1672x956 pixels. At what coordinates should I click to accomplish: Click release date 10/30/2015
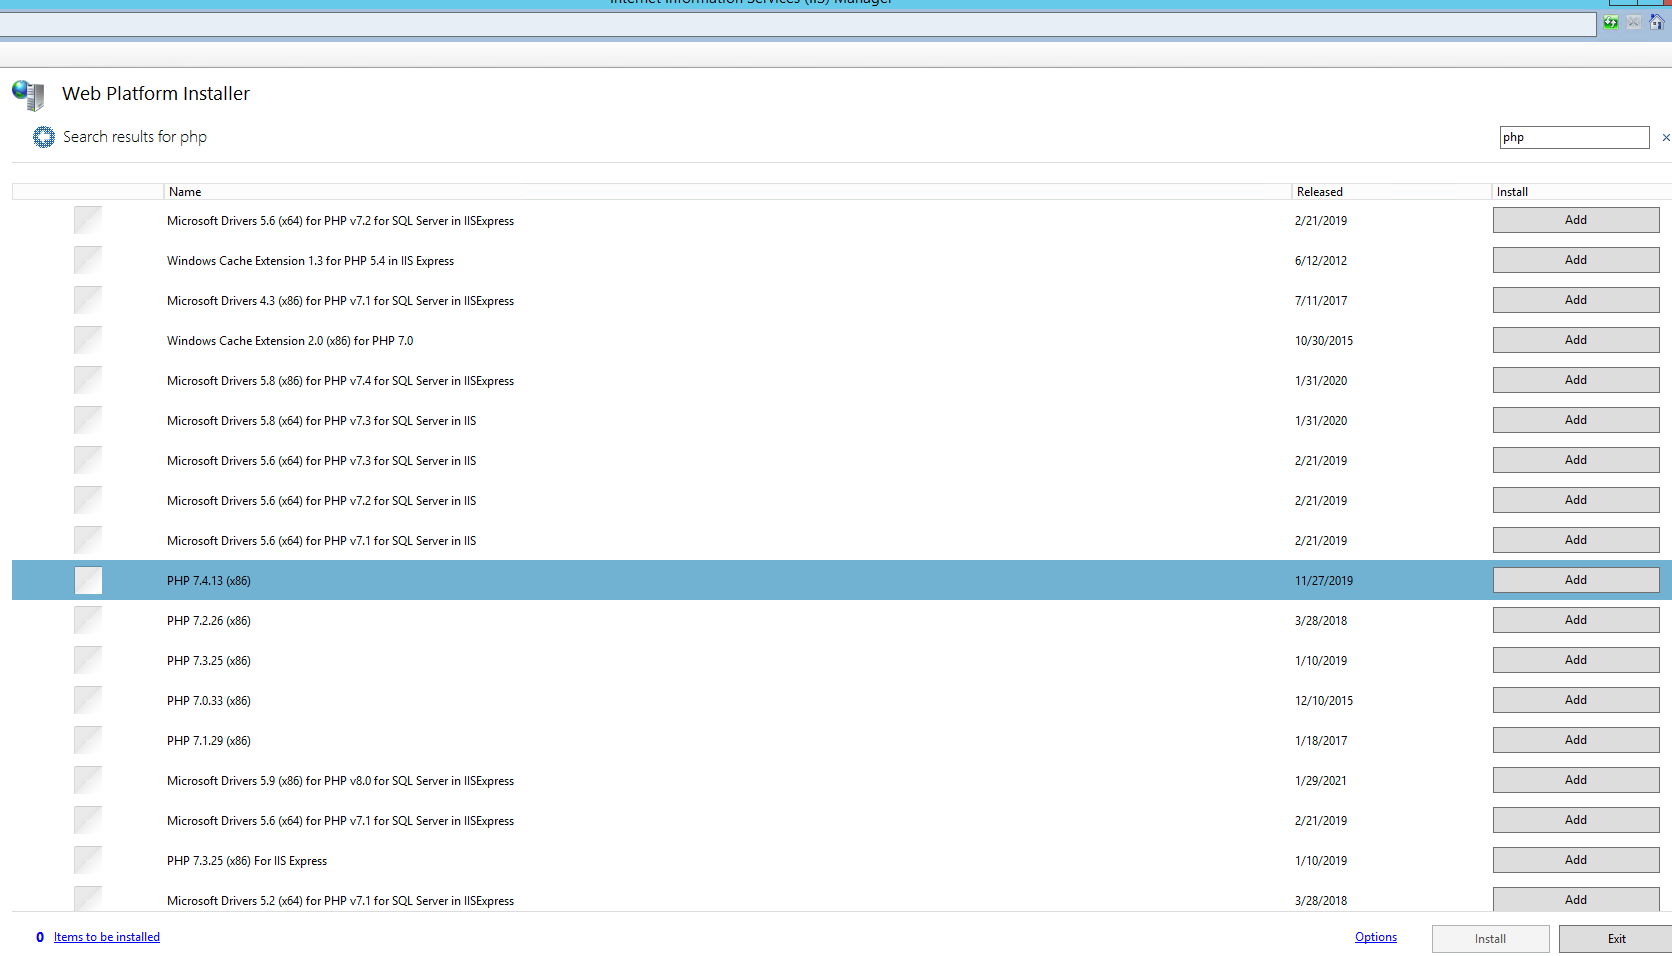pos(1324,341)
